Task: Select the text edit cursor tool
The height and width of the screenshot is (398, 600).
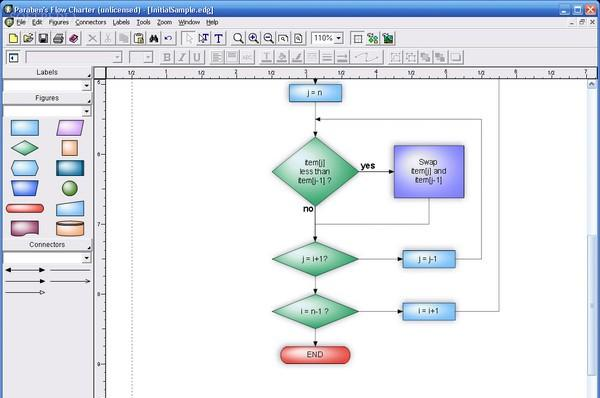Action: click(x=204, y=38)
